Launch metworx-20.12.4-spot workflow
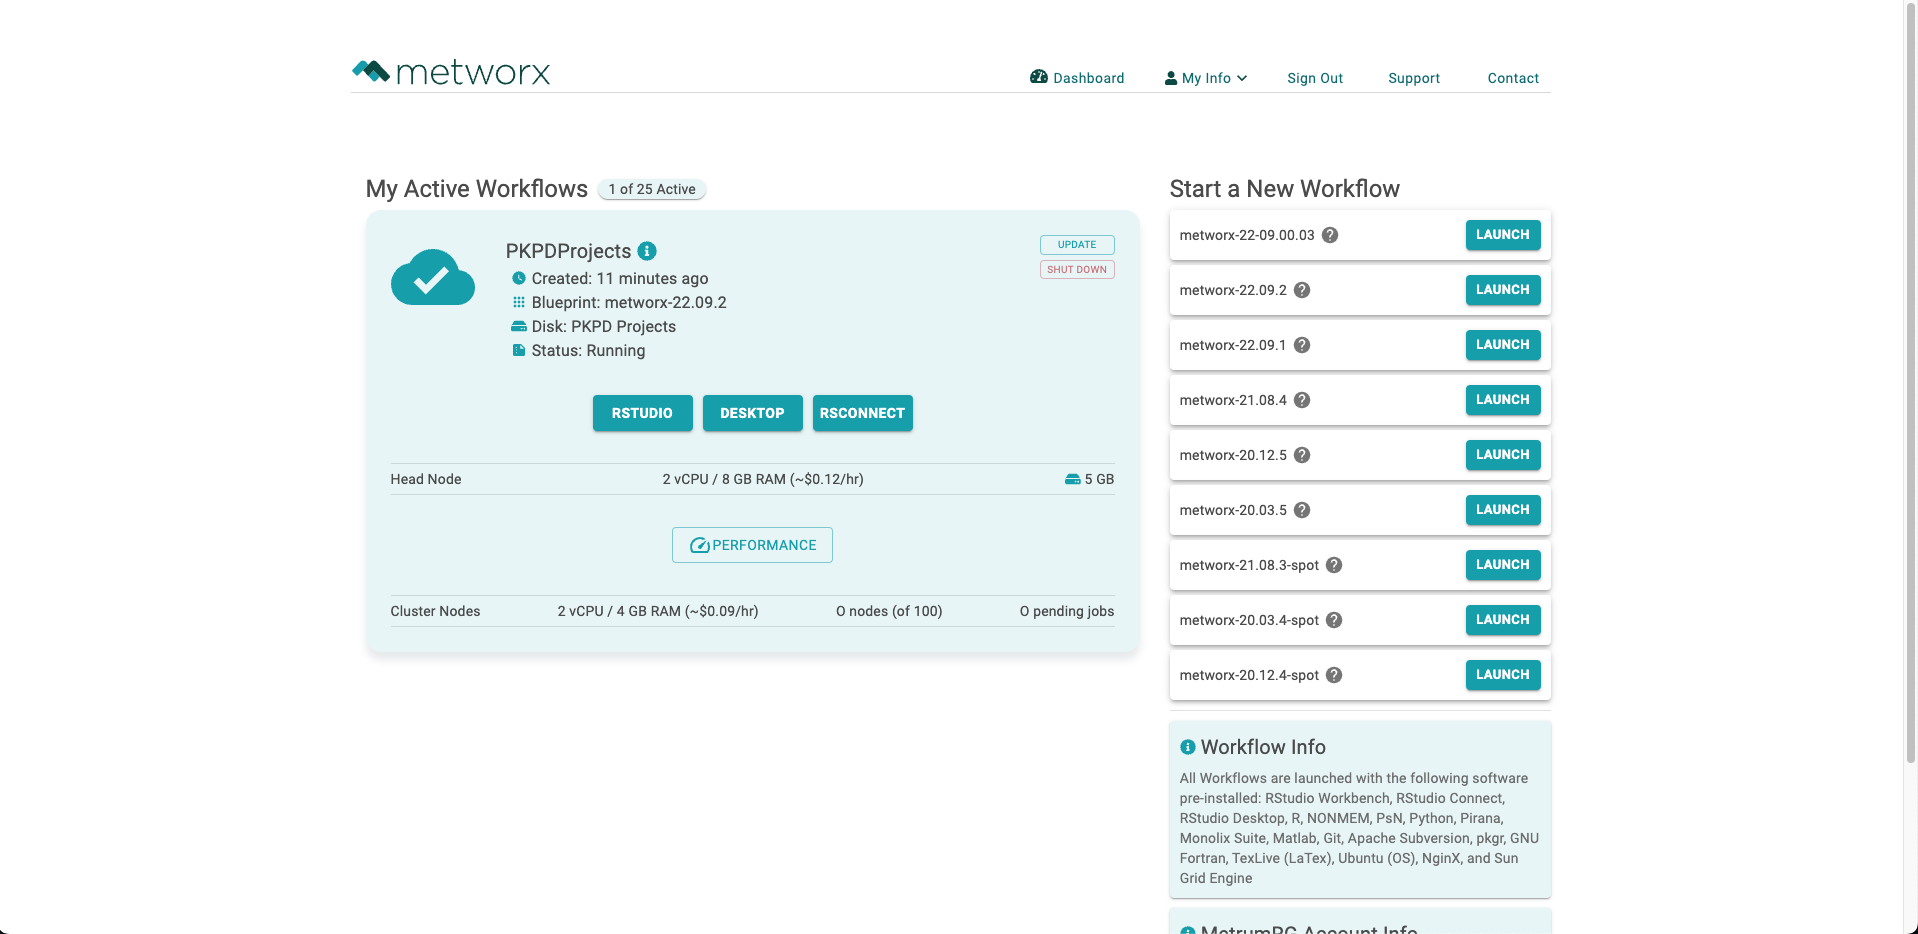This screenshot has height=934, width=1918. [x=1503, y=675]
